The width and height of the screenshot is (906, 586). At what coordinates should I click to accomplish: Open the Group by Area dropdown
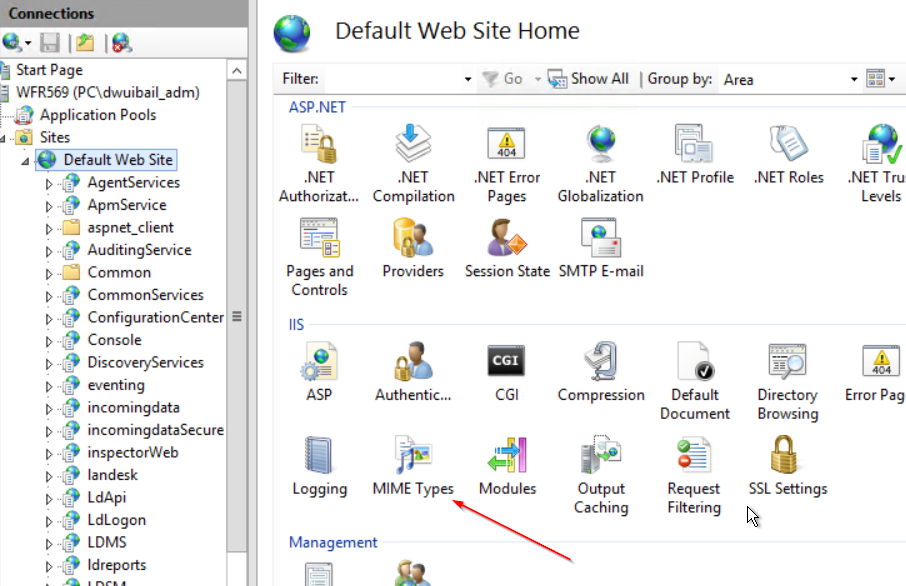[x=853, y=79]
